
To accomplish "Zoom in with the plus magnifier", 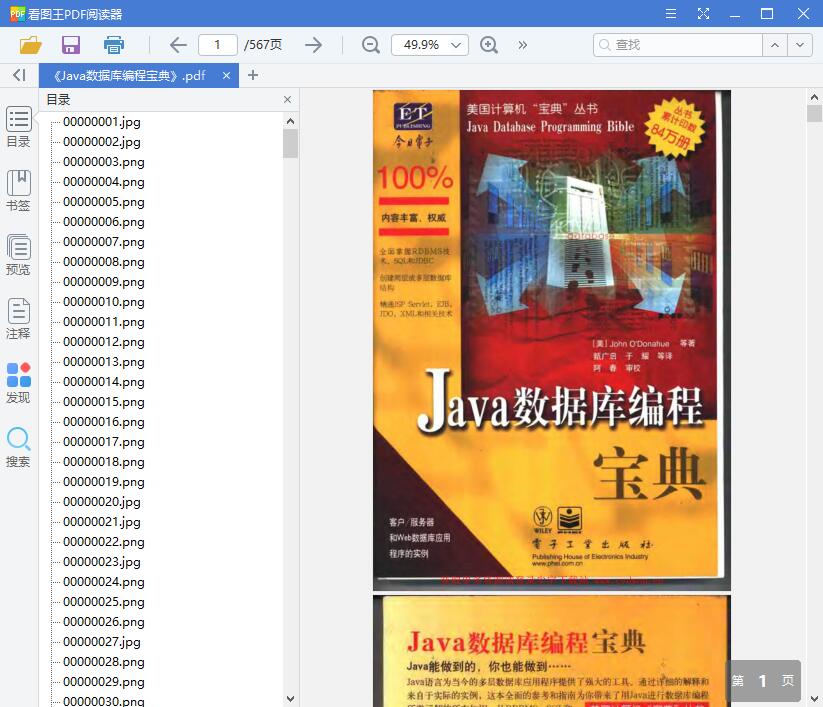I will tap(489, 45).
